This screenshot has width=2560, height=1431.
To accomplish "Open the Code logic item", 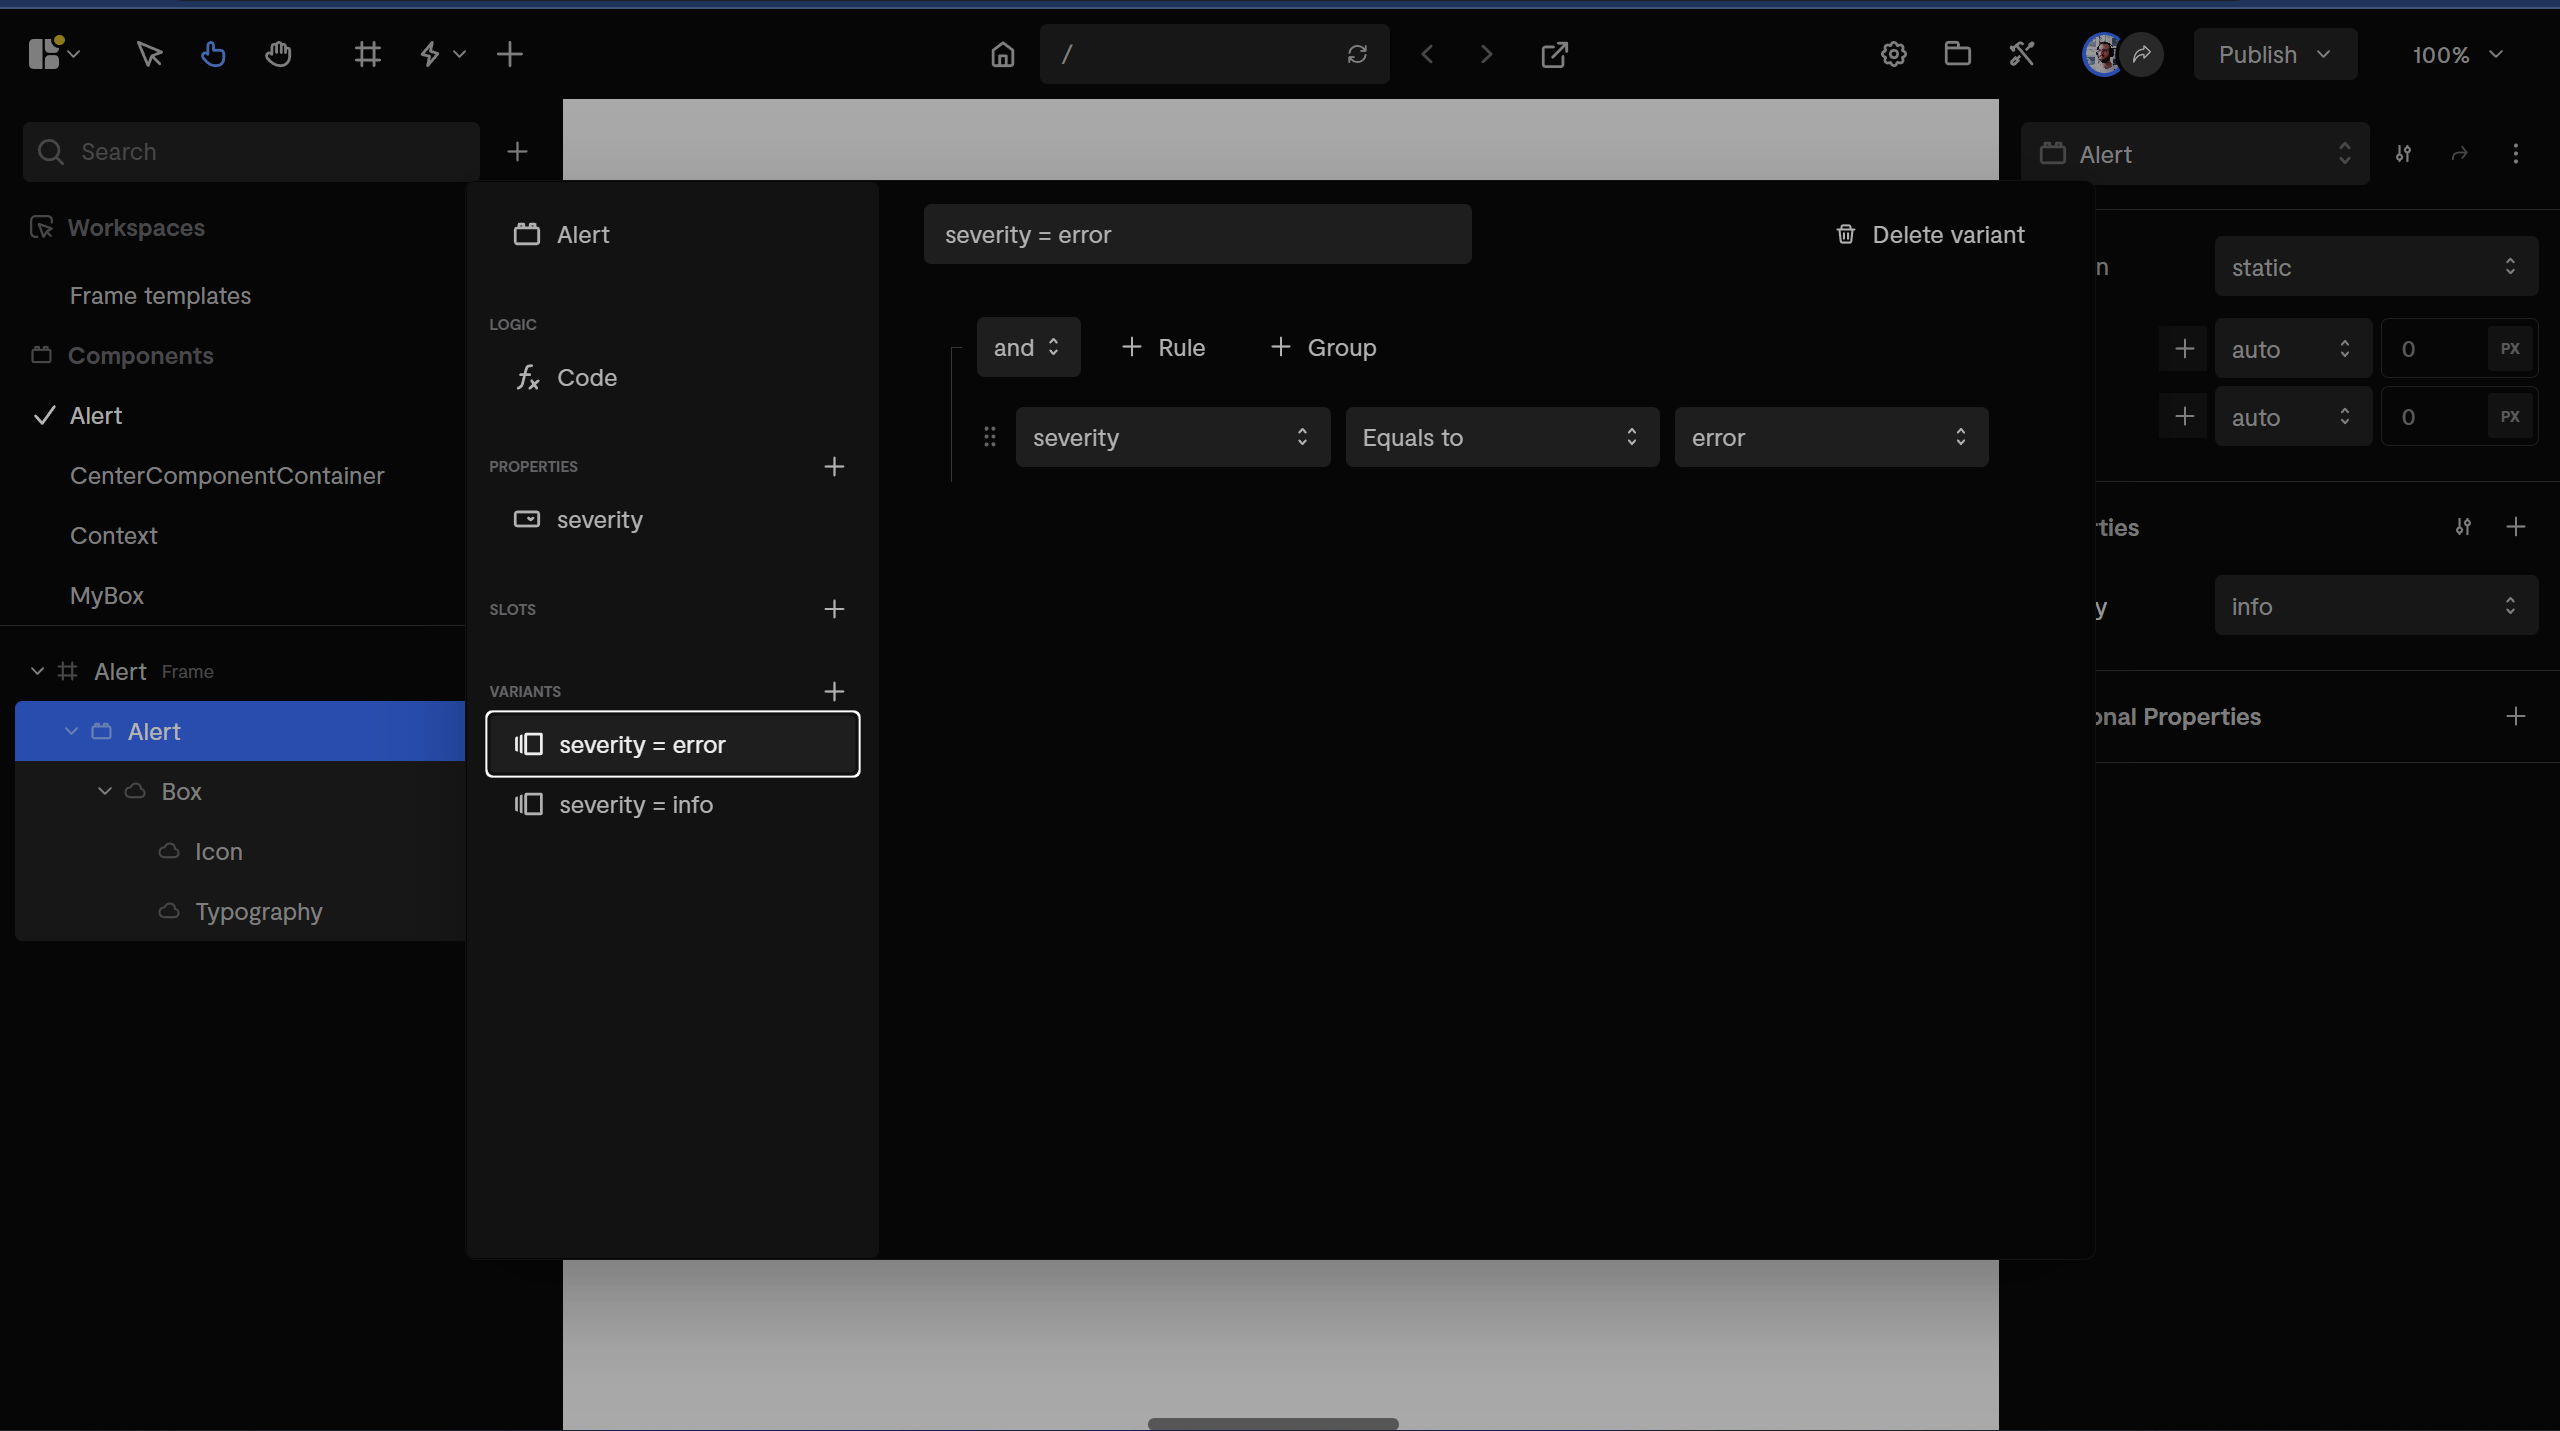I will (586, 378).
